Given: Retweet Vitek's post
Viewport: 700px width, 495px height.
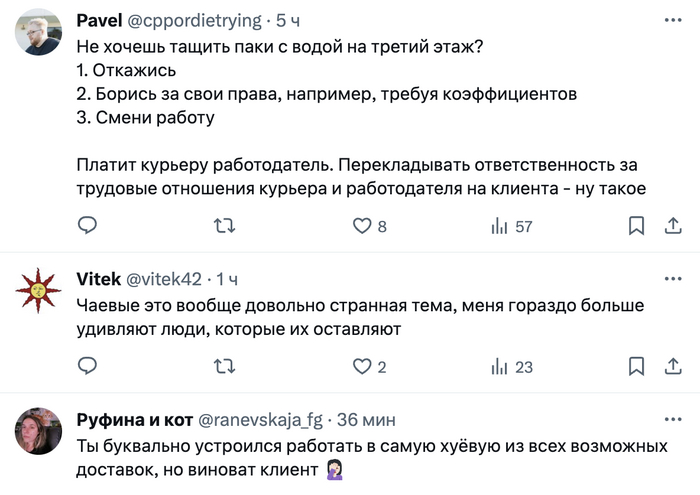Looking at the screenshot, I should [x=225, y=367].
